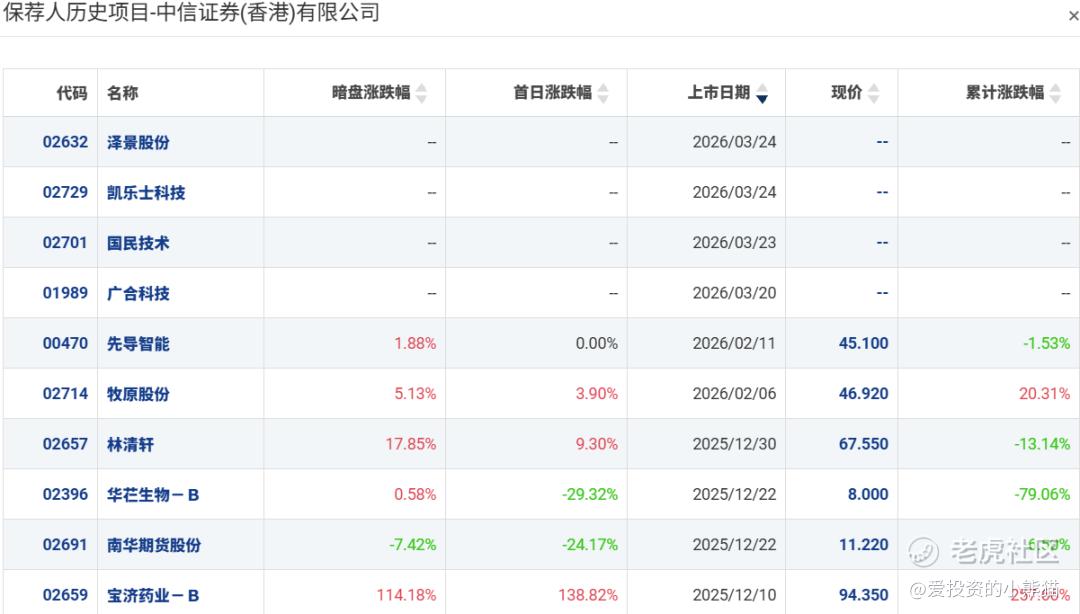Select cumulative change 20.31%
This screenshot has height=614, width=1080.
(x=1045, y=393)
